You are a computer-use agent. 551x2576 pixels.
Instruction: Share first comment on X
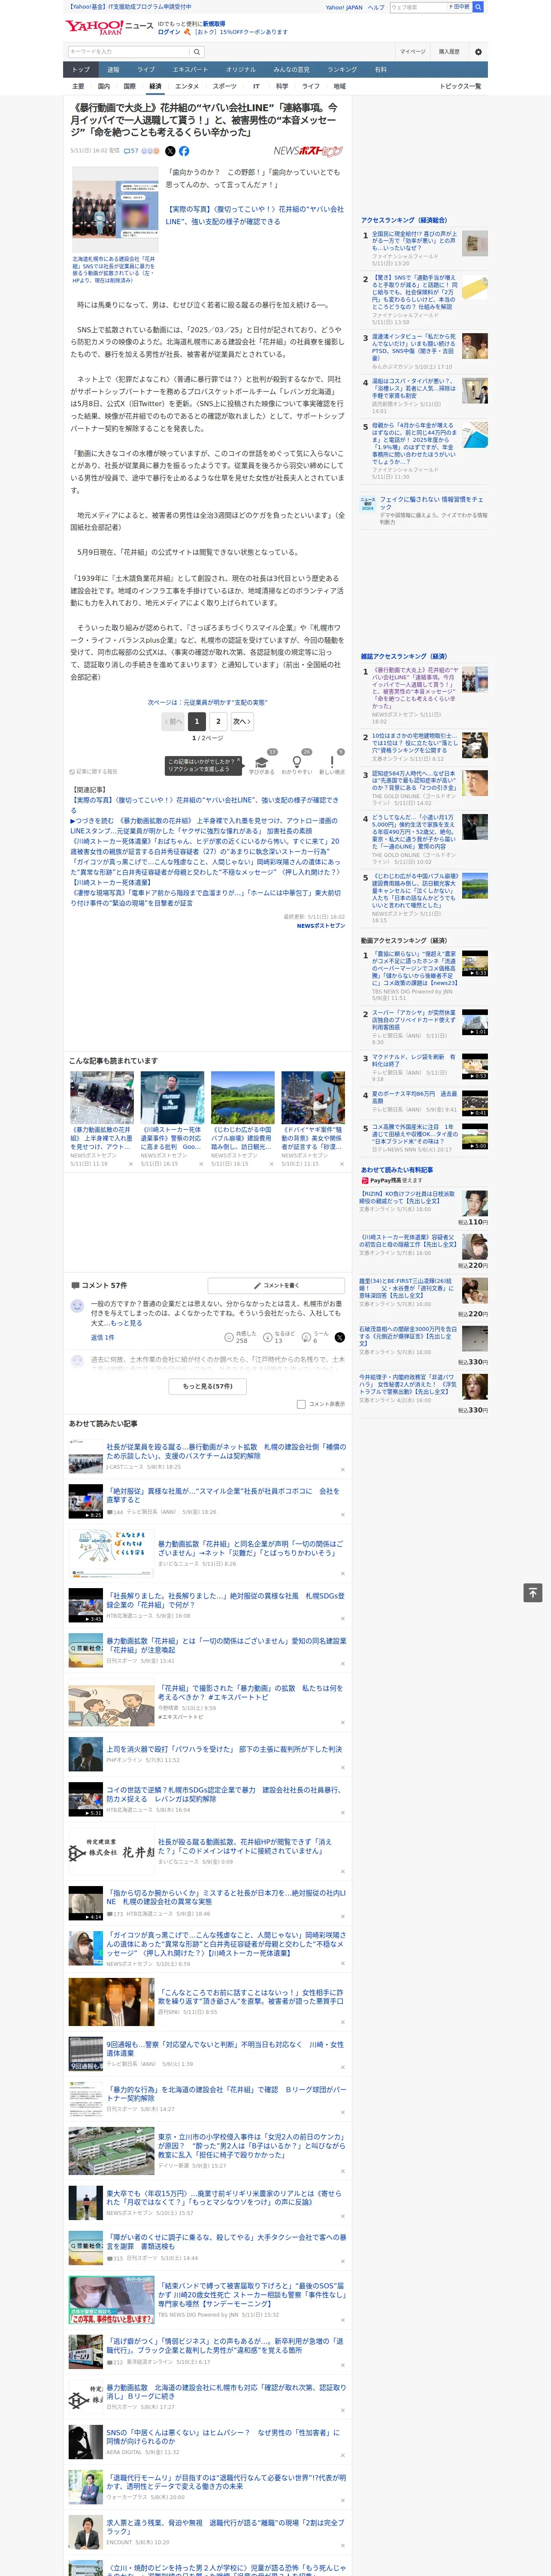click(x=340, y=1337)
